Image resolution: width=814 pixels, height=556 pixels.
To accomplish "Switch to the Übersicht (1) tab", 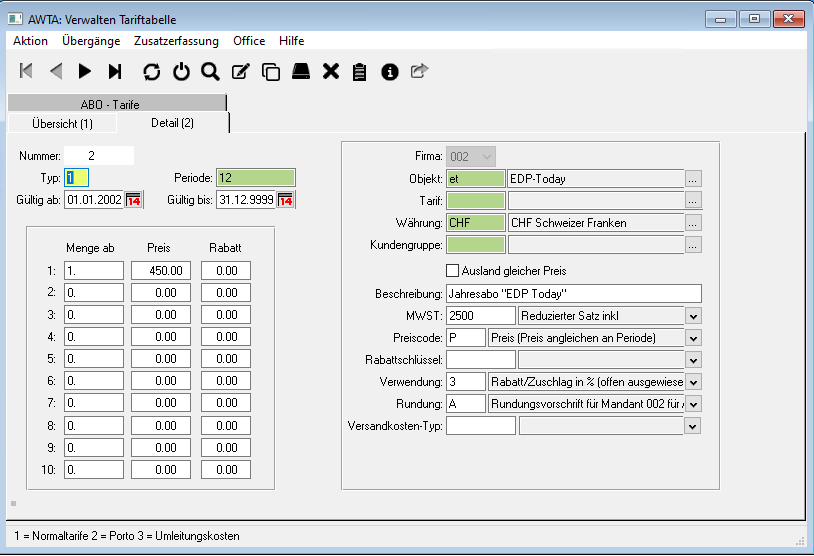I will click(x=62, y=123).
